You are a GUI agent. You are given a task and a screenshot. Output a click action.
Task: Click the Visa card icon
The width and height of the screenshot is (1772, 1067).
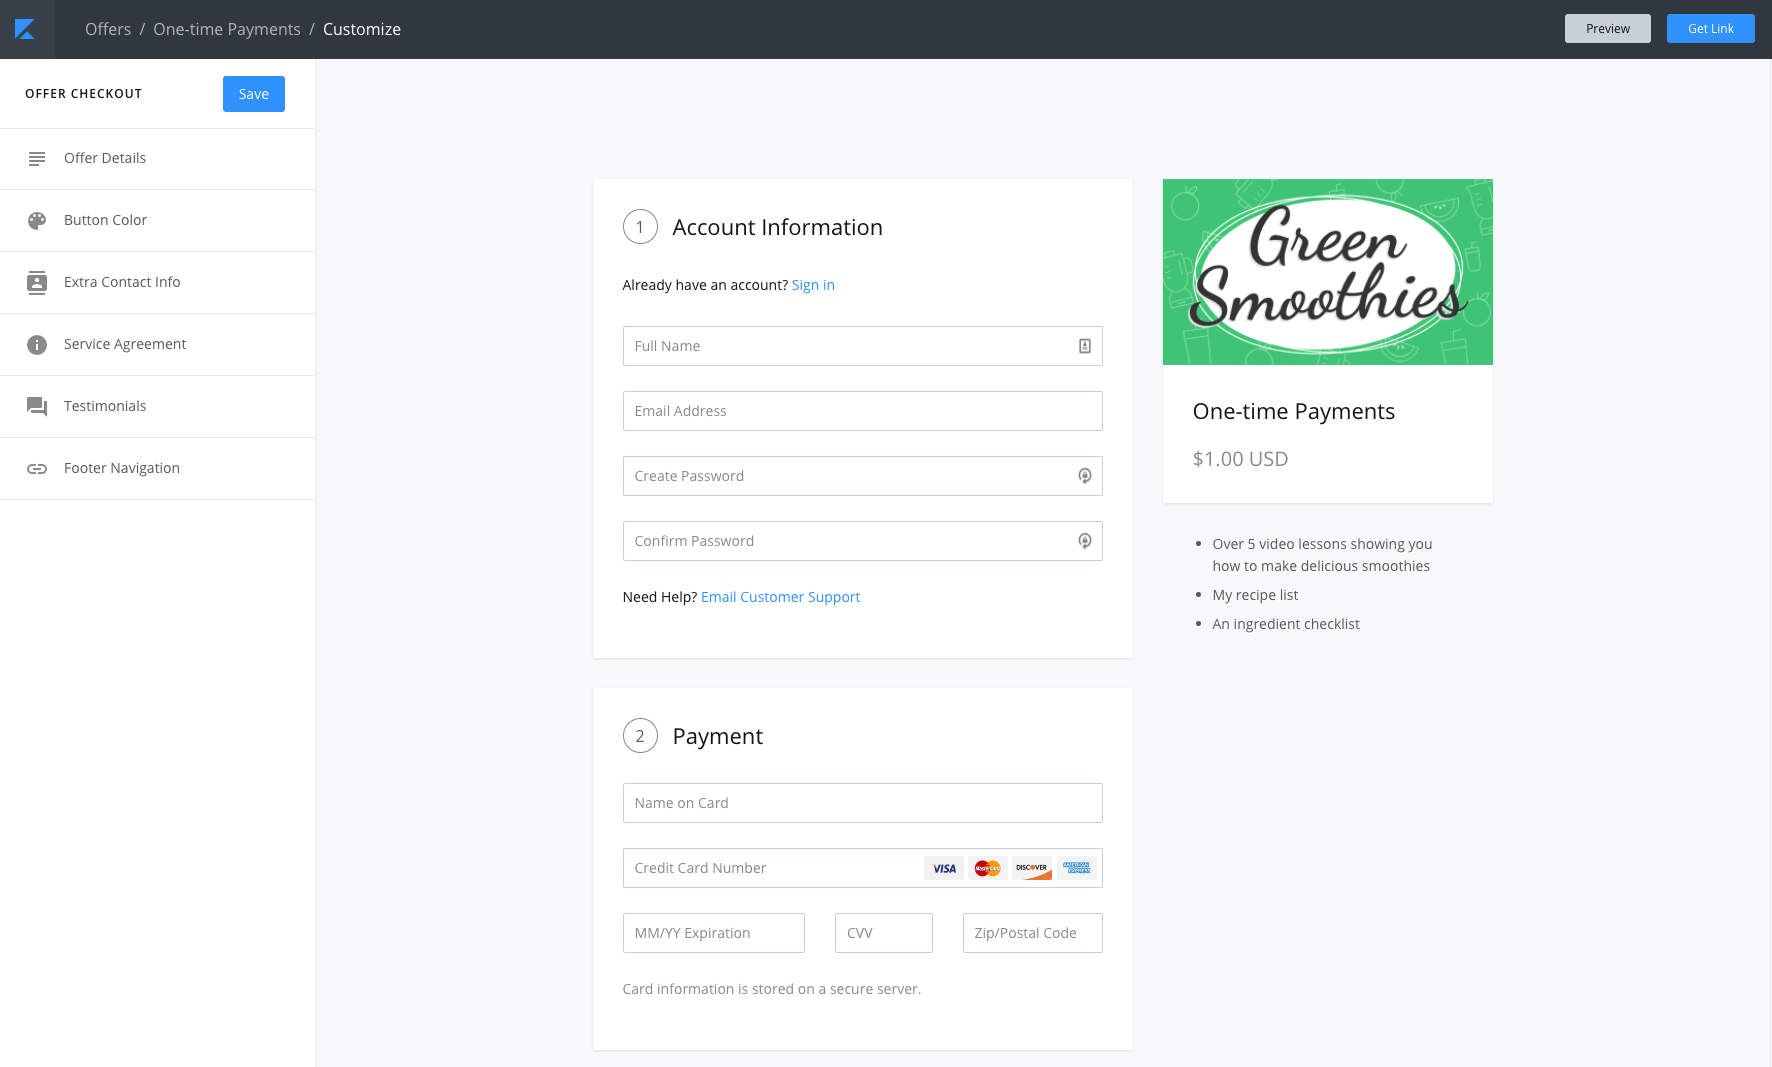944,868
